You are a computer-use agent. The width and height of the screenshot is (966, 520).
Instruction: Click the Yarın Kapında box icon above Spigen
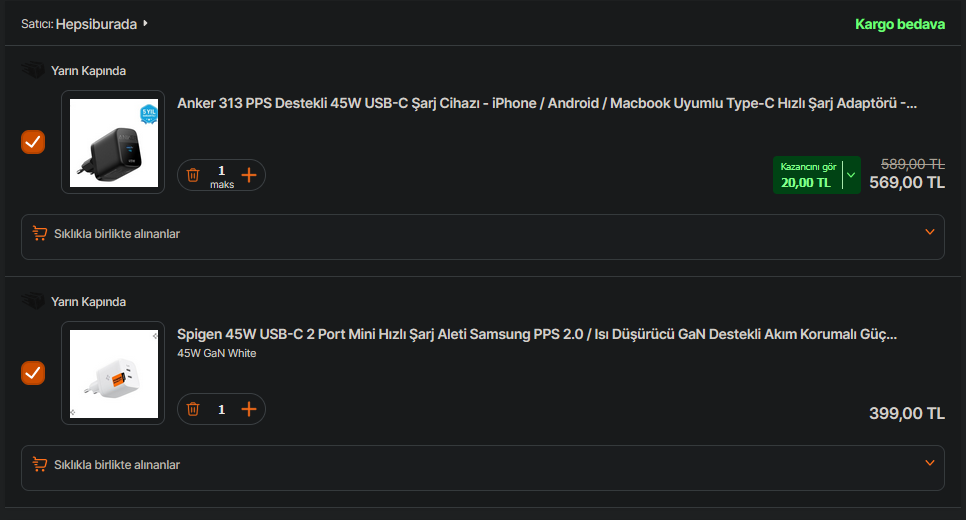pos(34,302)
